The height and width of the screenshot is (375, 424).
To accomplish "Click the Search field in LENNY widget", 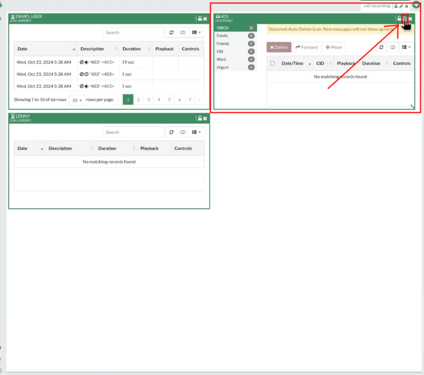I will pyautogui.click(x=133, y=132).
